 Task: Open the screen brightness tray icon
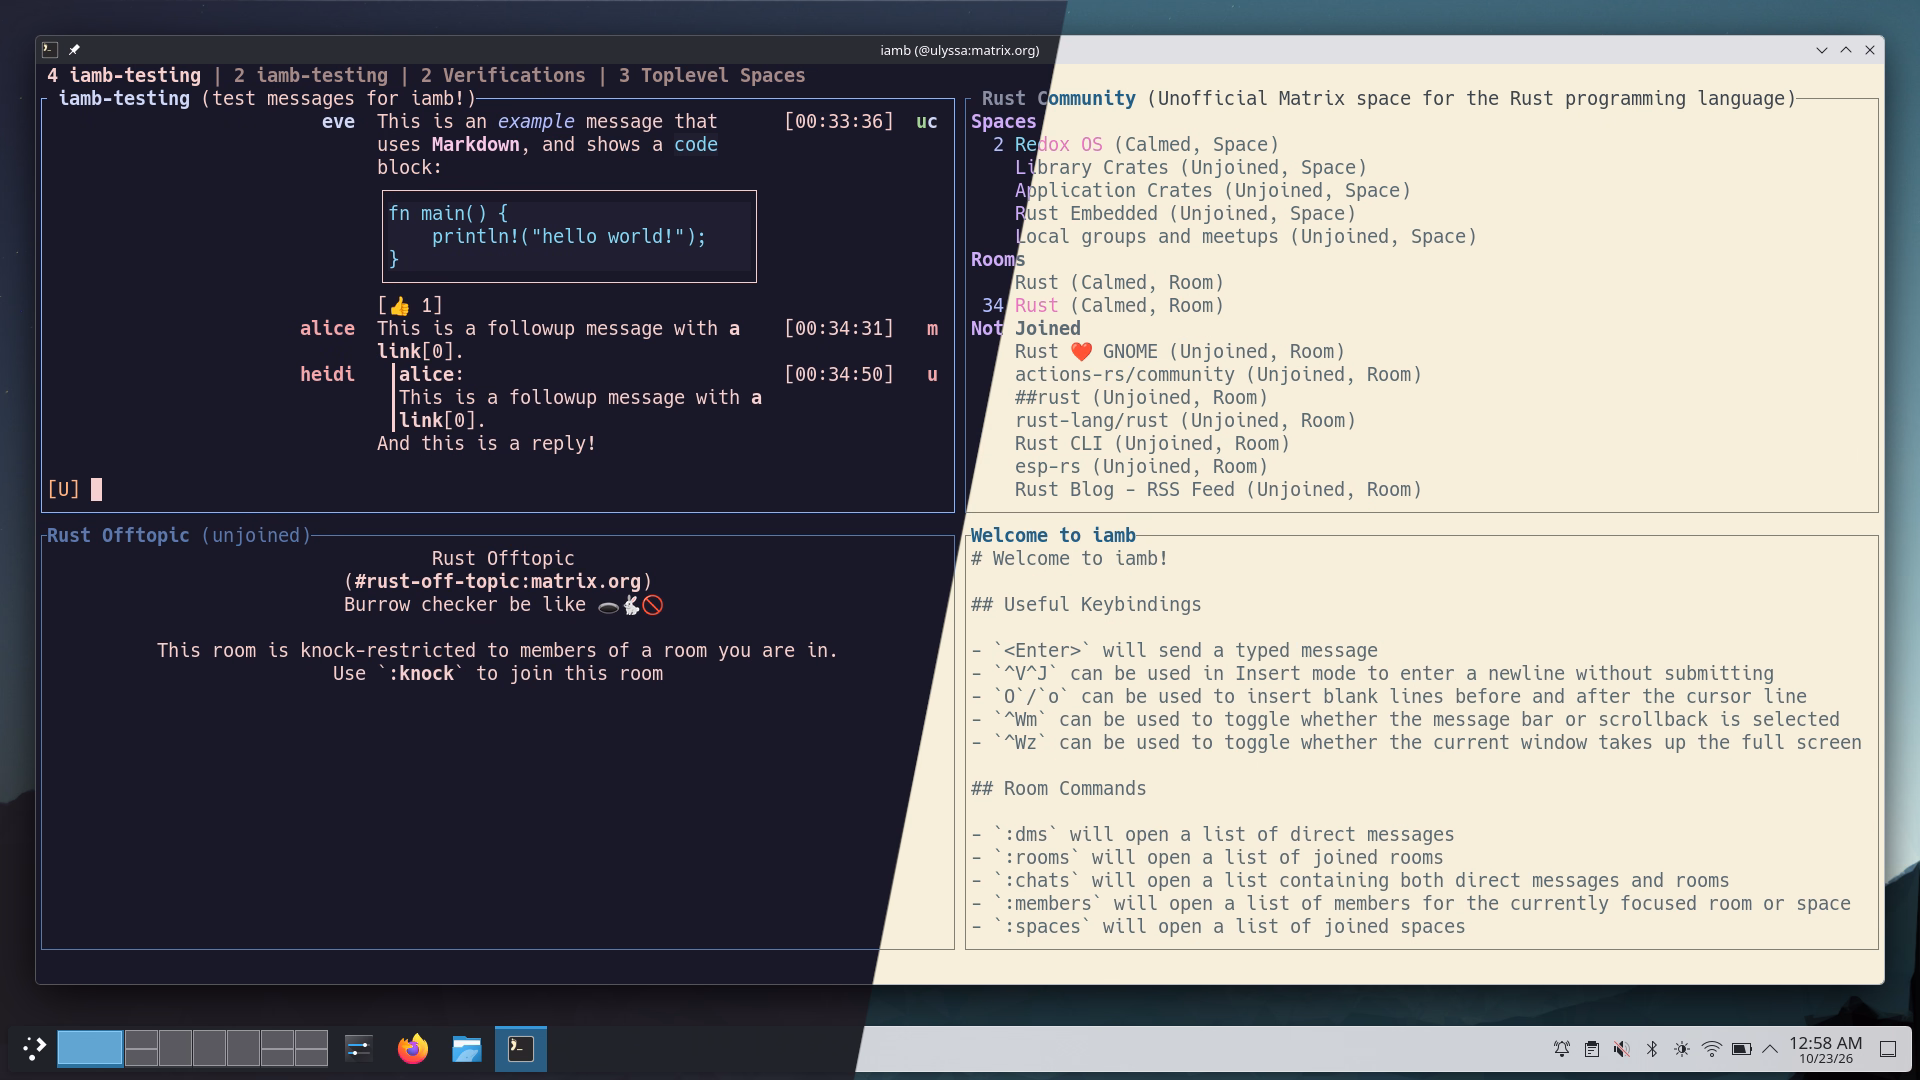pos(1682,1049)
